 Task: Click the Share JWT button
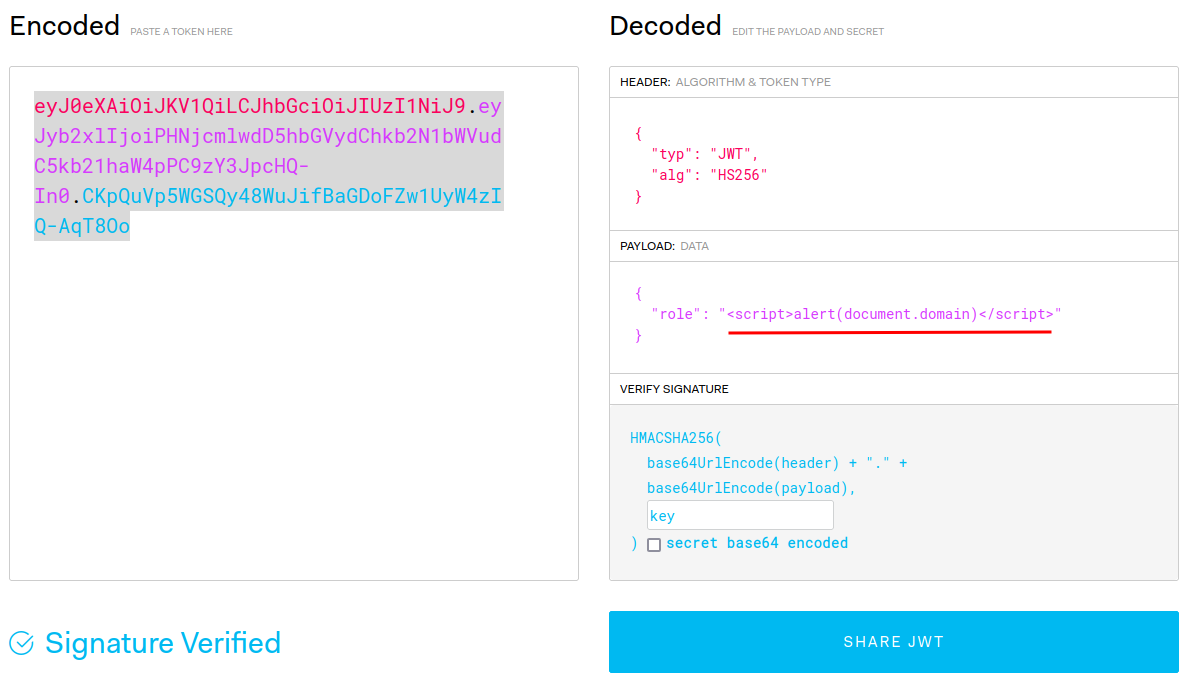point(893,641)
